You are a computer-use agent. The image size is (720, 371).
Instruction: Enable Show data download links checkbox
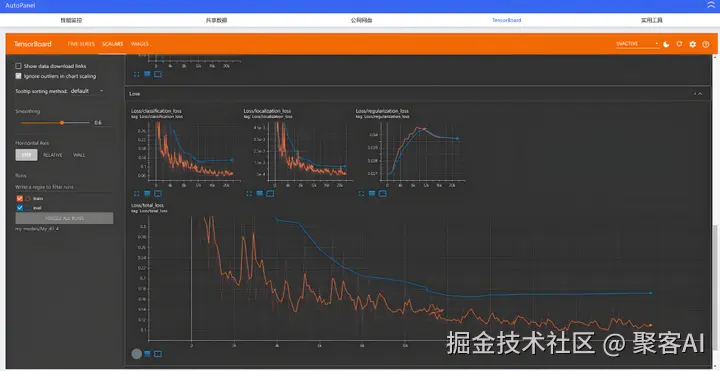point(18,66)
